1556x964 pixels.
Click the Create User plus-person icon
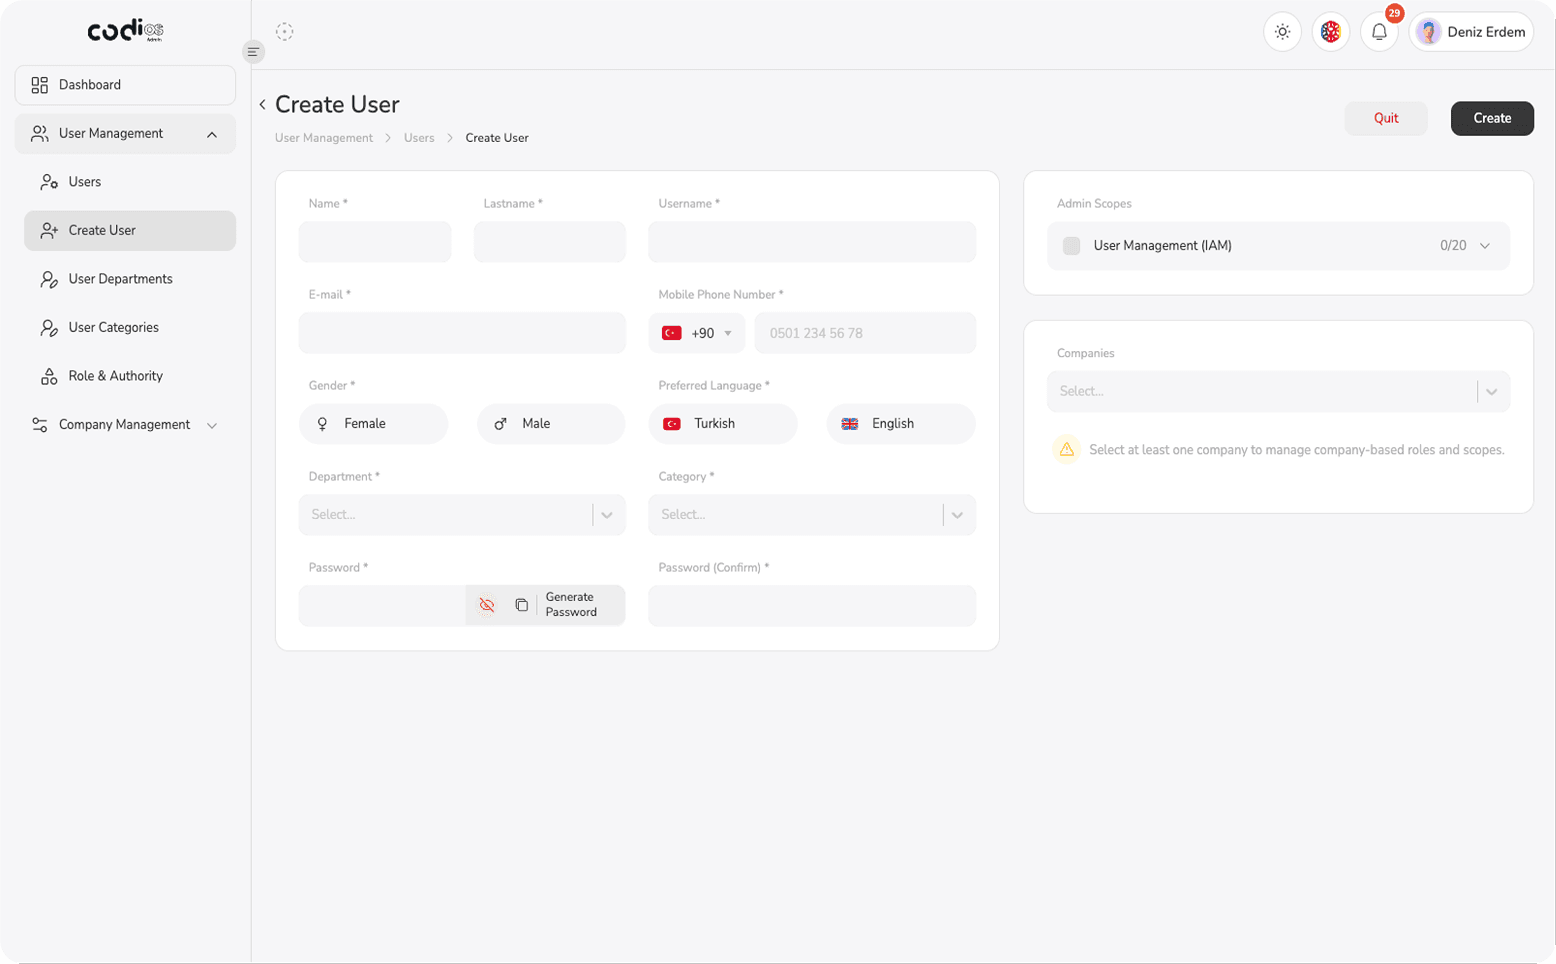(49, 231)
